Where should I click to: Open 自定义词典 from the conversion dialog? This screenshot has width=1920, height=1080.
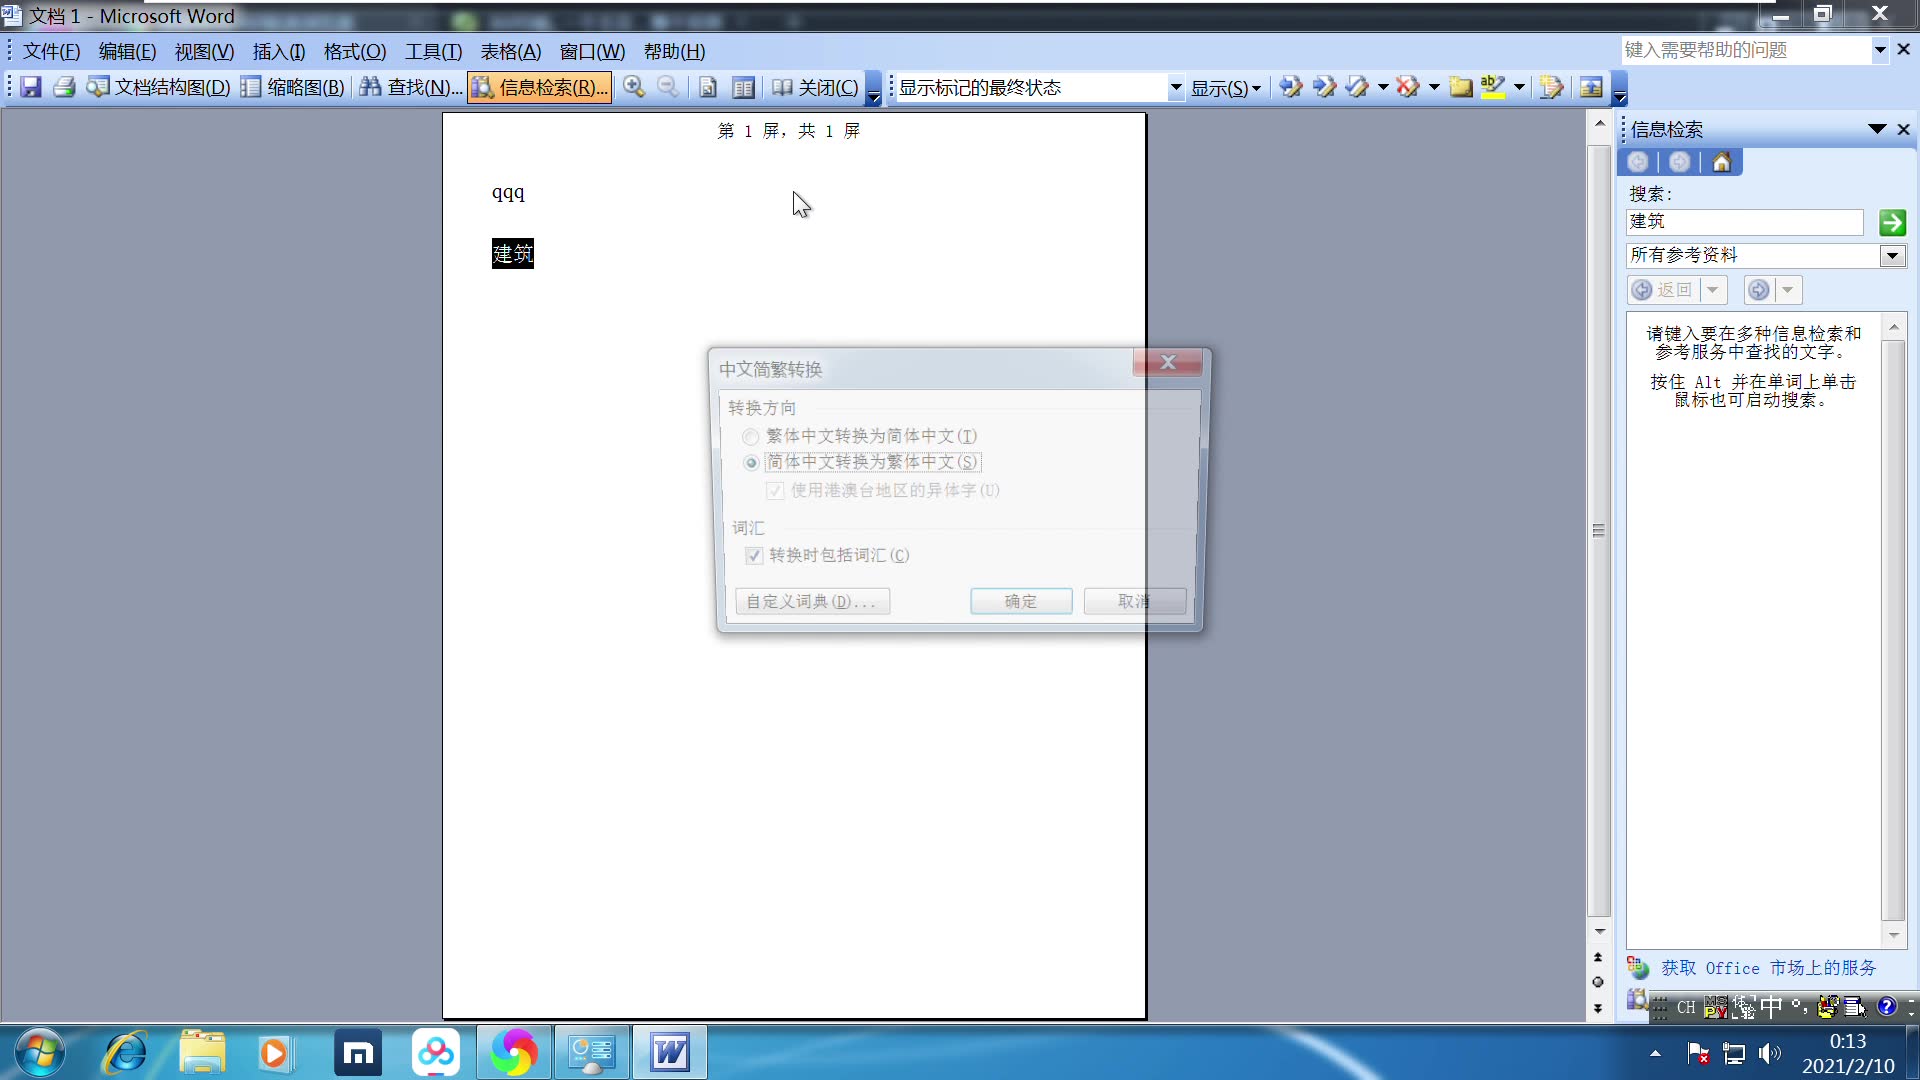click(x=812, y=601)
